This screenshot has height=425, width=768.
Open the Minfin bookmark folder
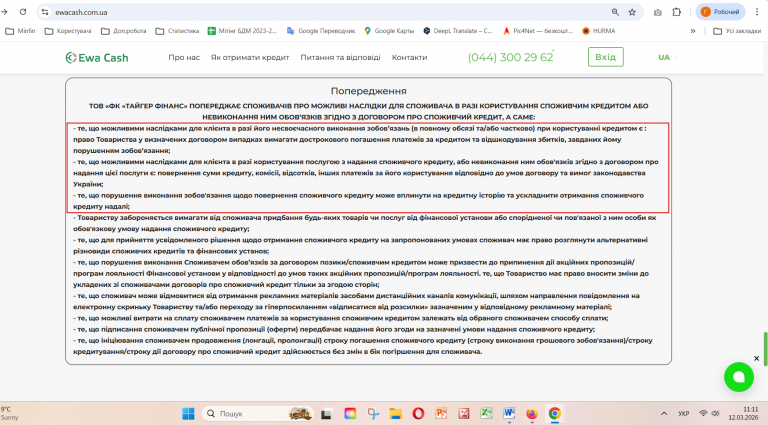[20, 31]
